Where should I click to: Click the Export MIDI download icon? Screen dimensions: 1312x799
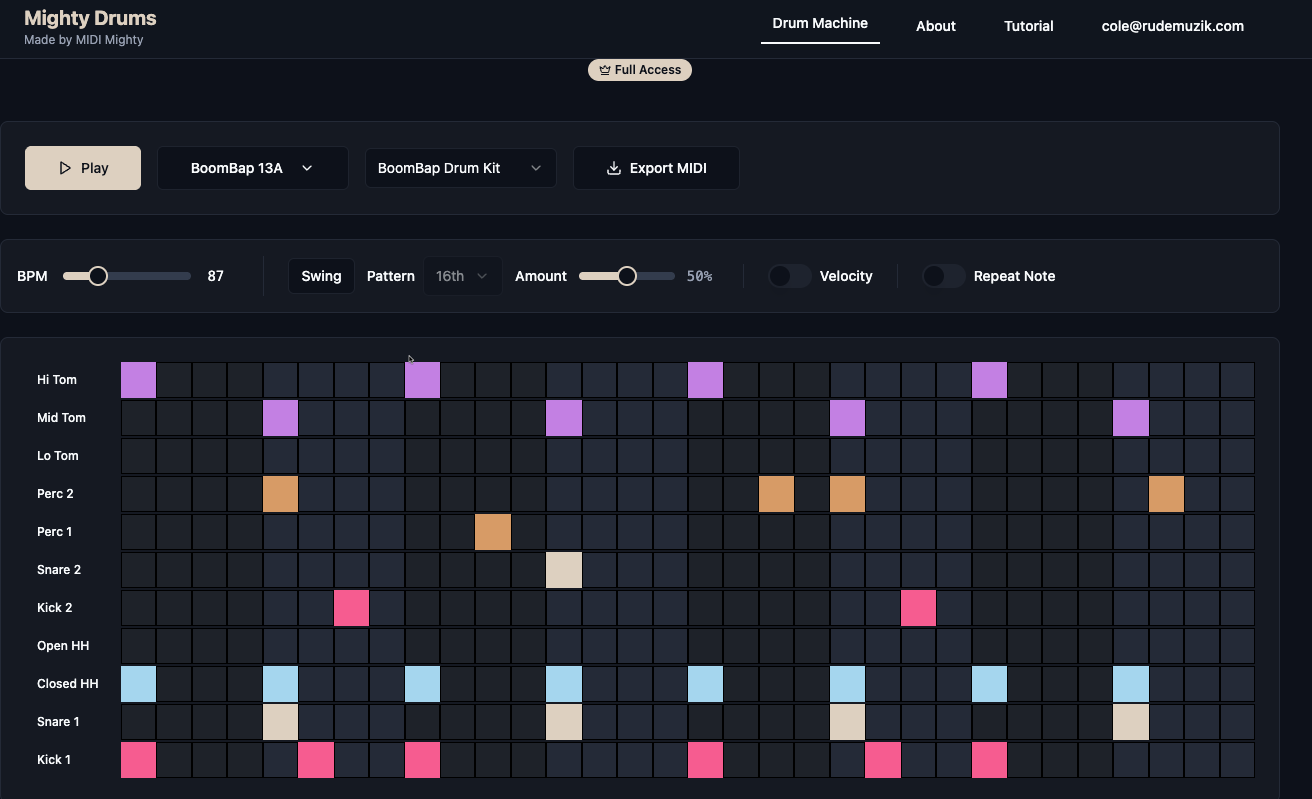(614, 168)
